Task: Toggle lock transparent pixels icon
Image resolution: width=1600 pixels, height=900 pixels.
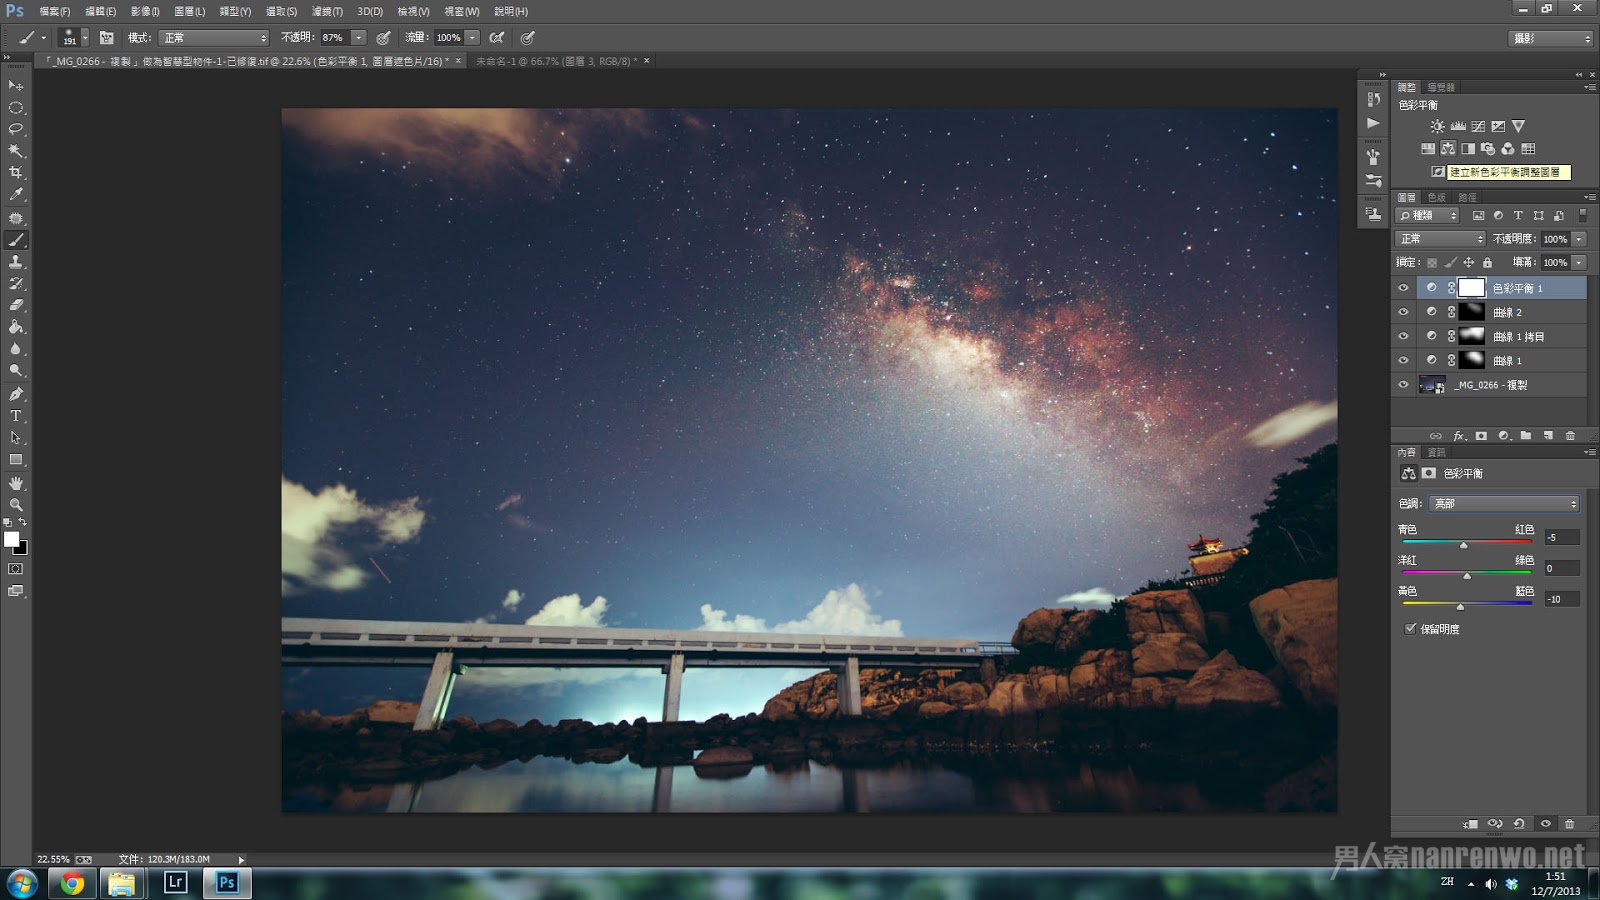Action: 1432,262
